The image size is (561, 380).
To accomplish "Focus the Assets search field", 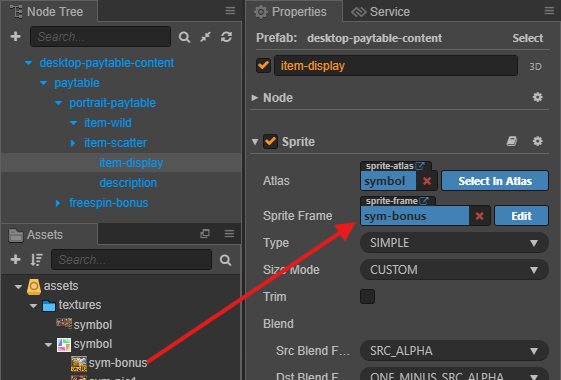I will tap(131, 259).
